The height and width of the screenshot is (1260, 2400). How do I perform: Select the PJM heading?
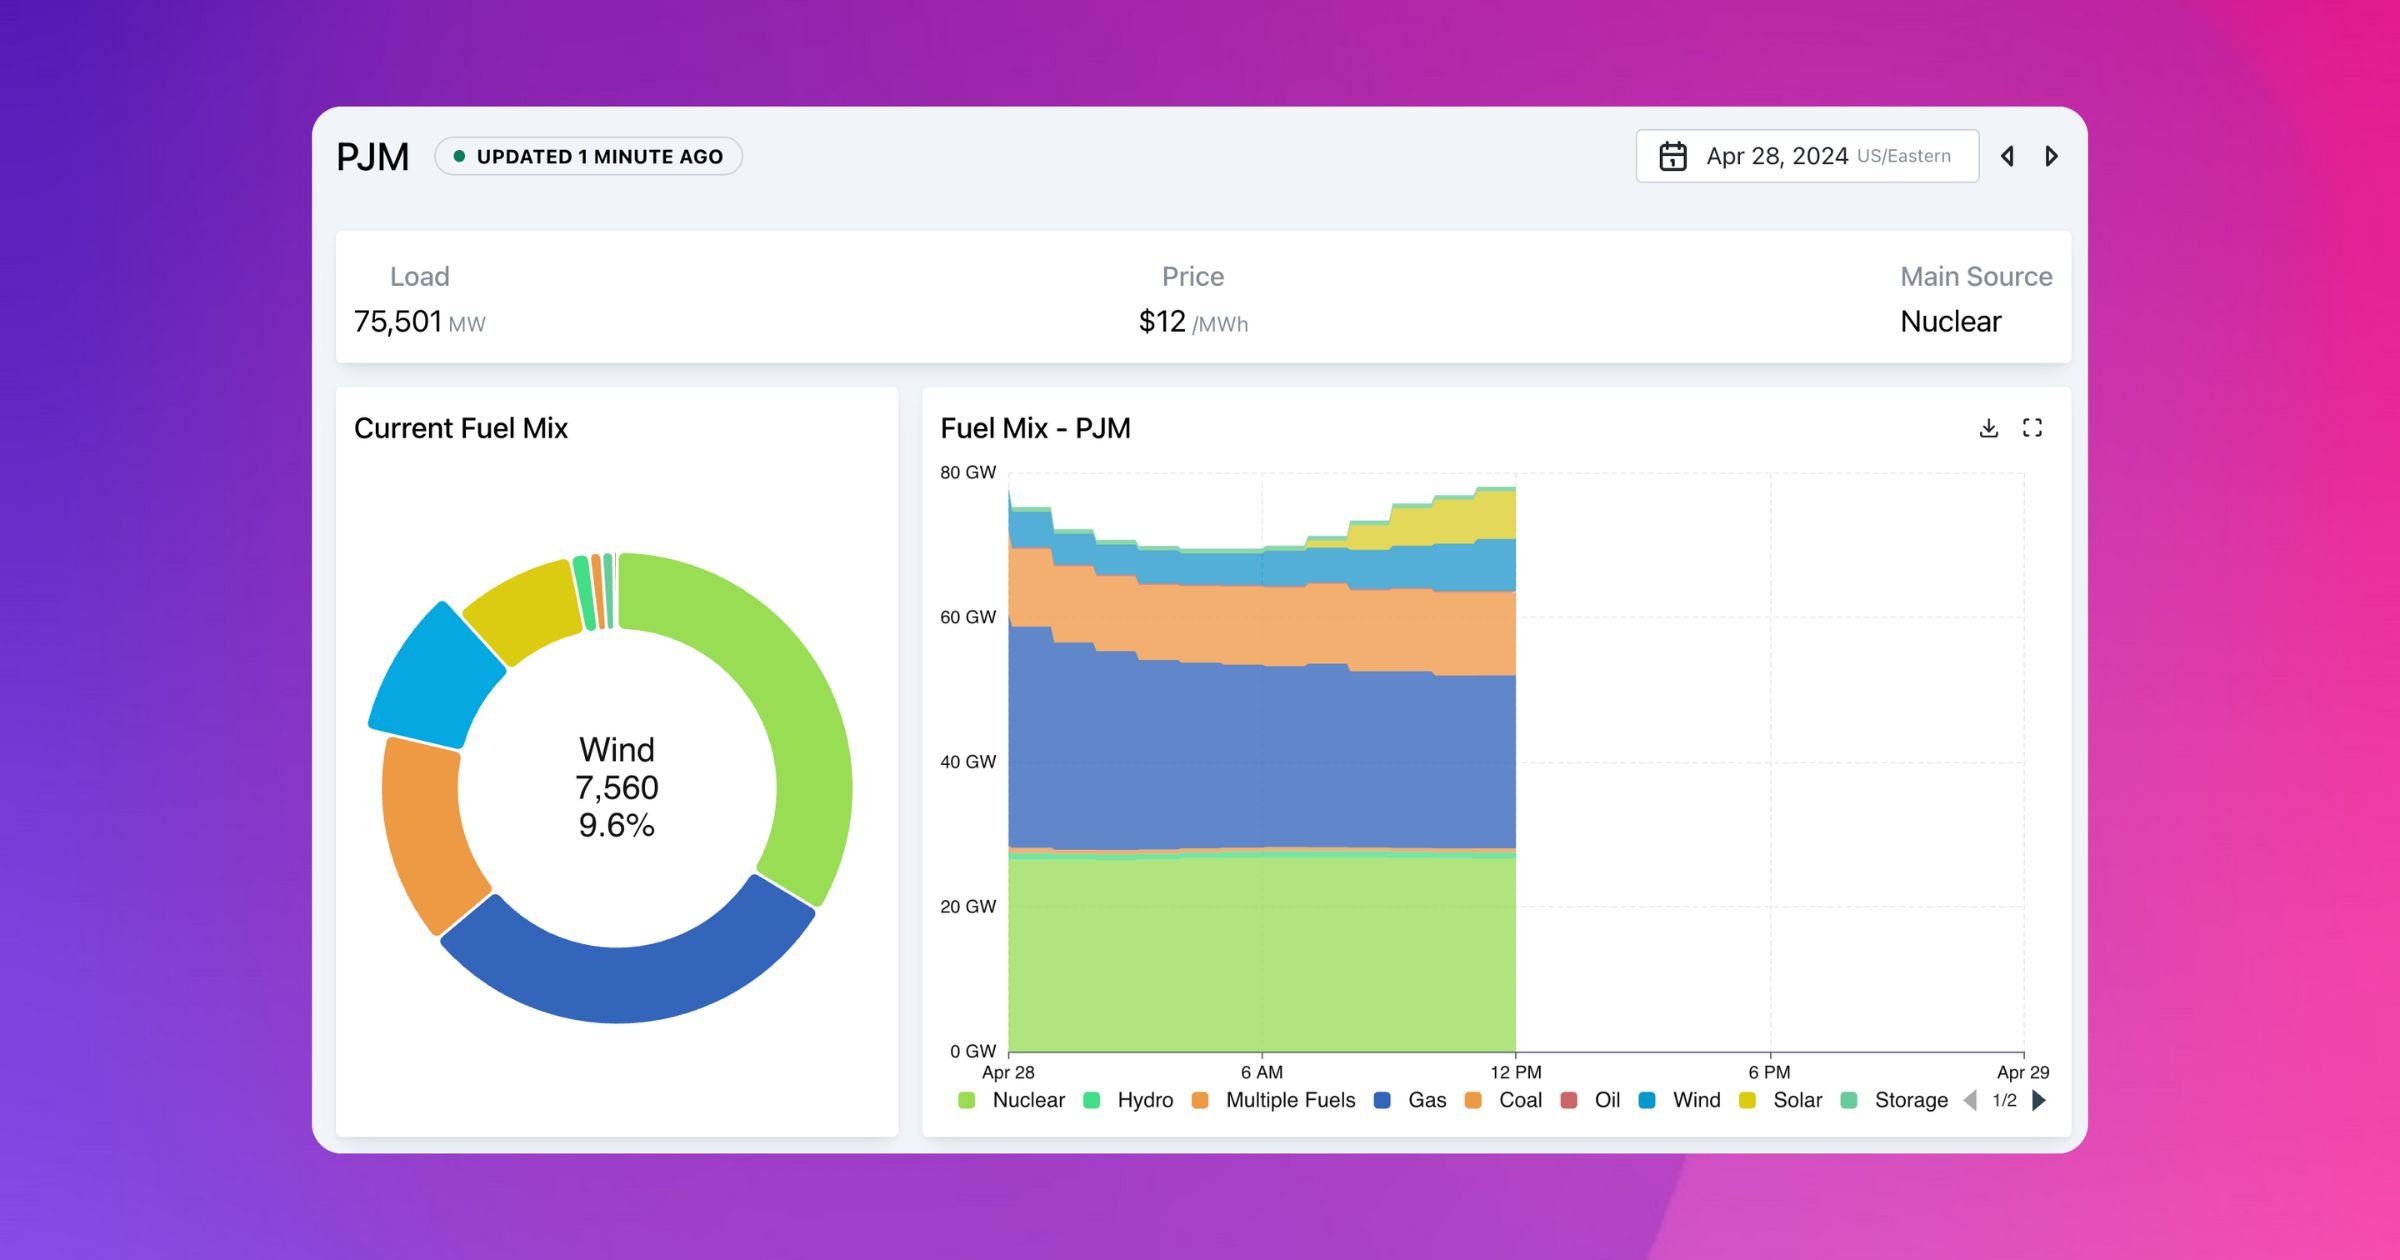(x=372, y=155)
